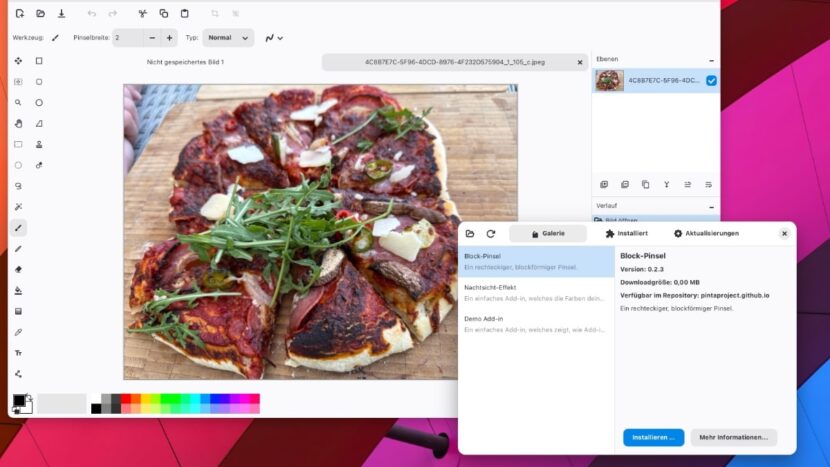Click the Installieren button

click(653, 437)
